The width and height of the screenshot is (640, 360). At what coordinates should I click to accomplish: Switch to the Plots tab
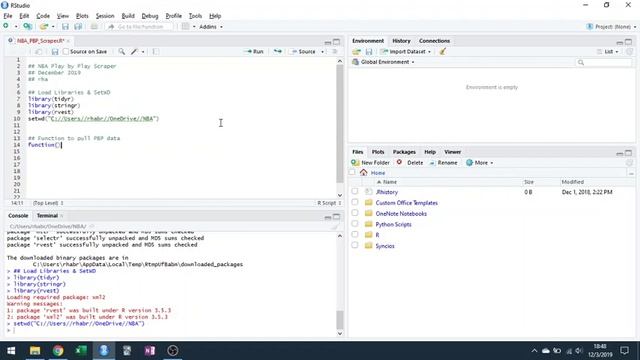[378, 152]
